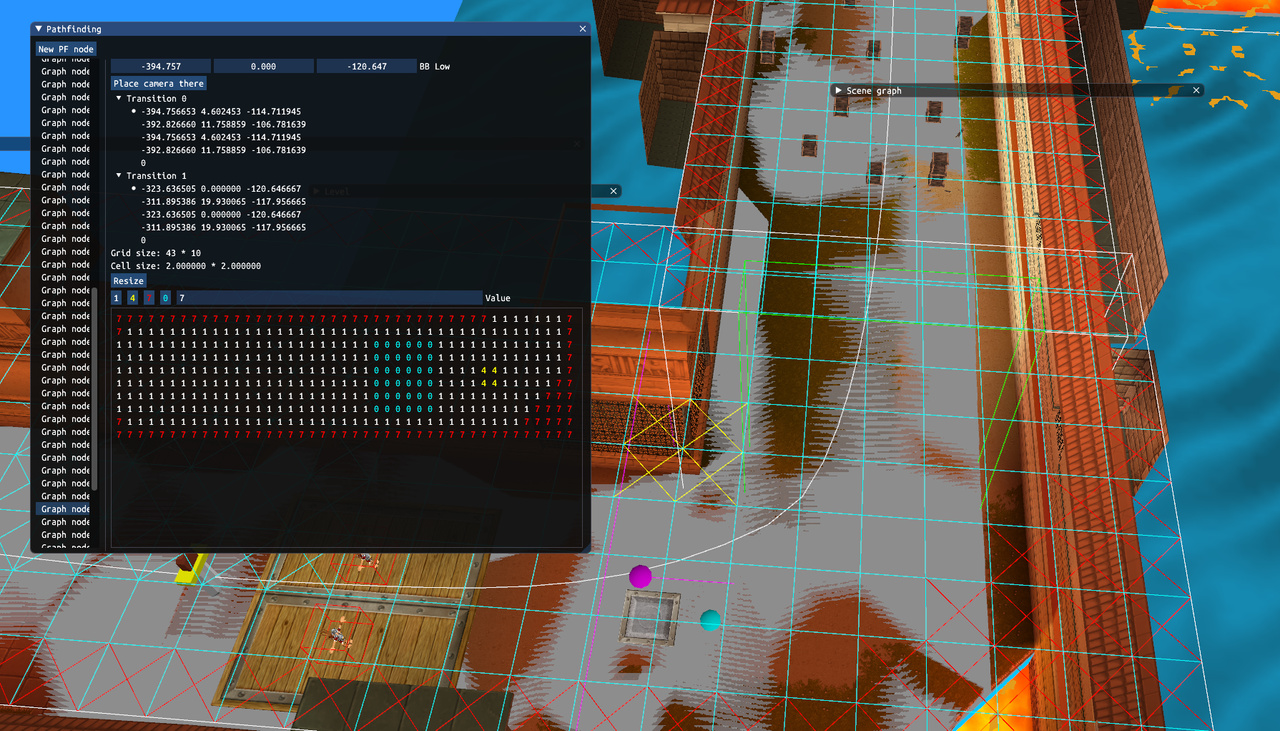This screenshot has width=1280, height=731.
Task: Close the faded Level window
Action: point(614,191)
